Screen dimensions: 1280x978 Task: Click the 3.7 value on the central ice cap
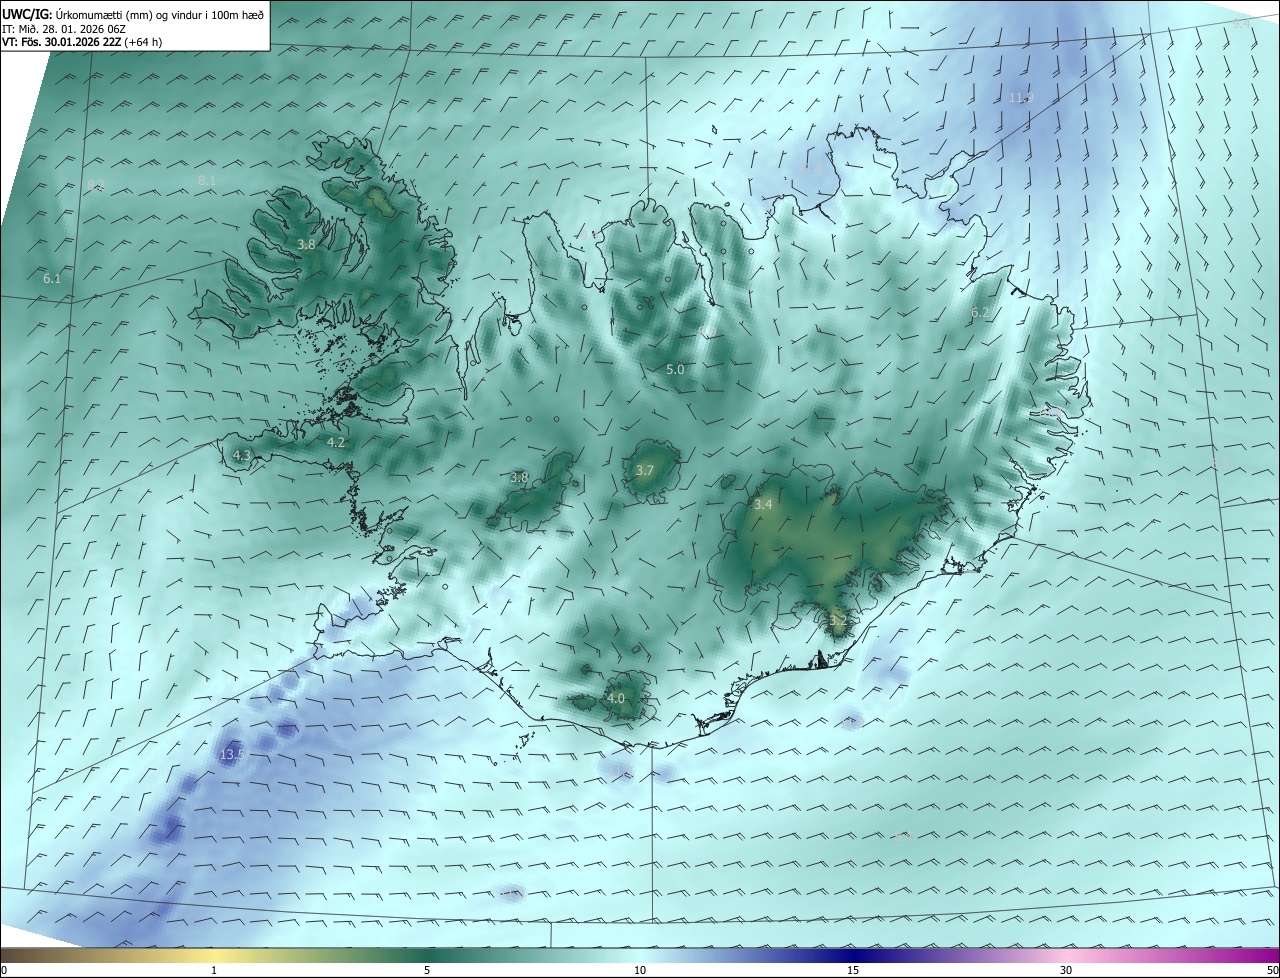click(x=645, y=470)
